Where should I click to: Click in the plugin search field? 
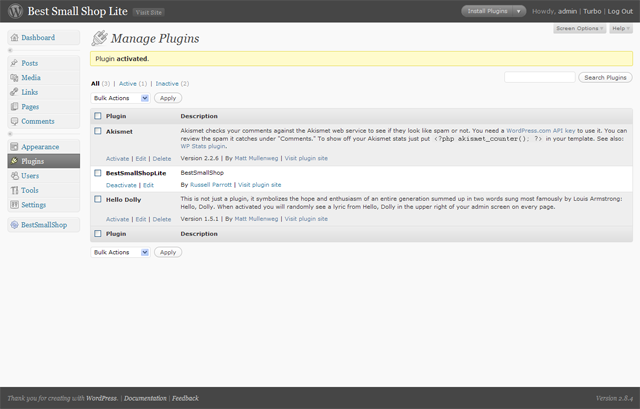(540, 77)
